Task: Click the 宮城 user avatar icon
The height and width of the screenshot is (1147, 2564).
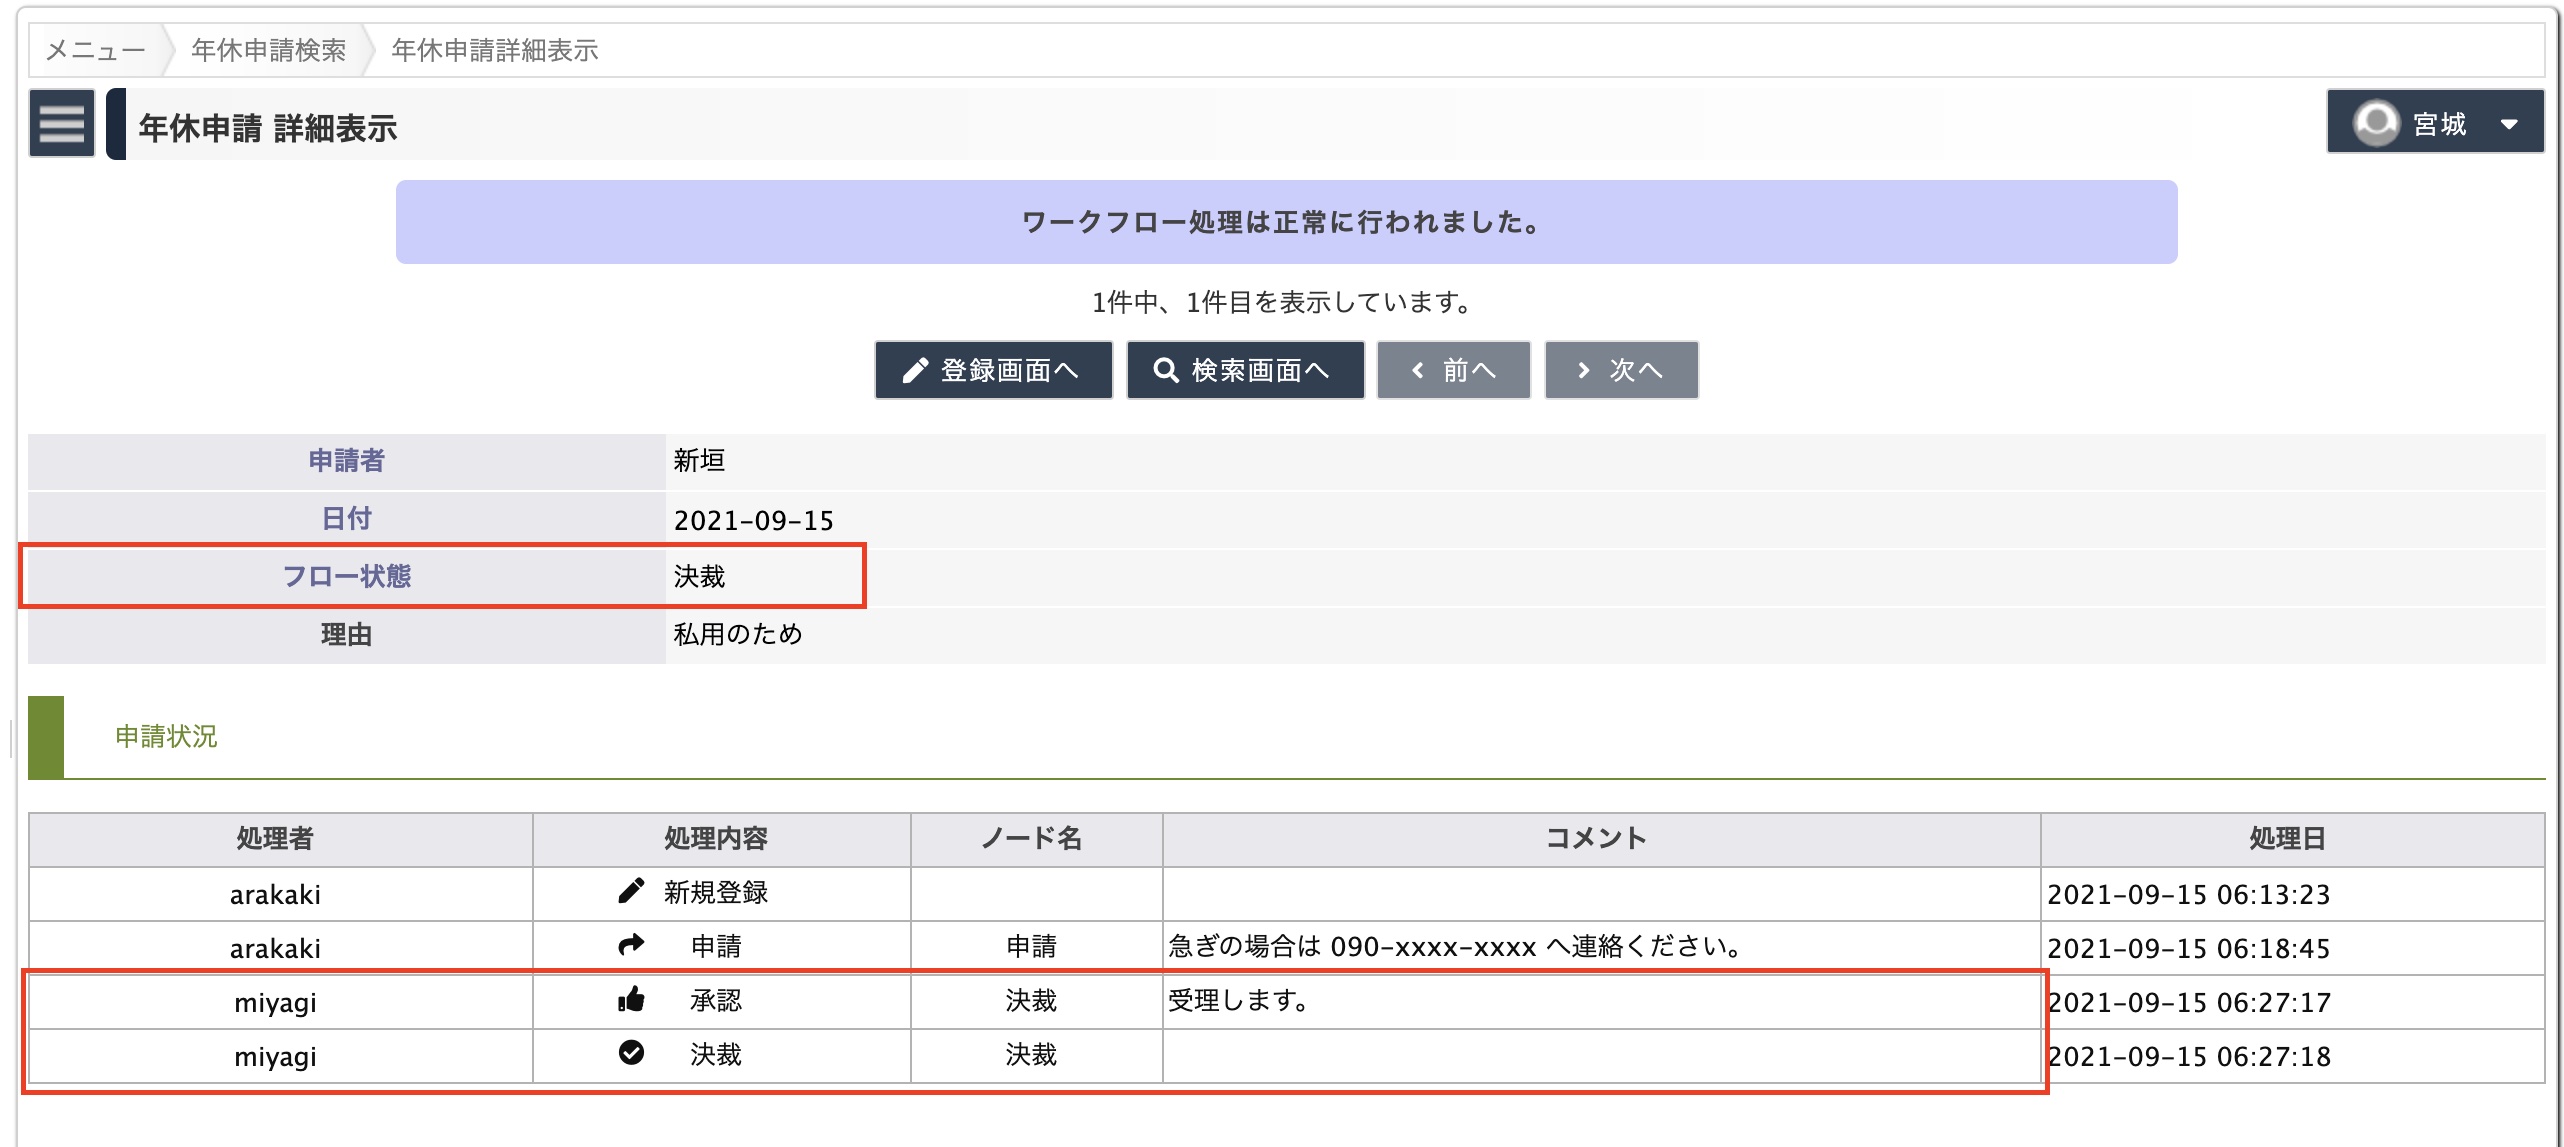Action: 2375,123
